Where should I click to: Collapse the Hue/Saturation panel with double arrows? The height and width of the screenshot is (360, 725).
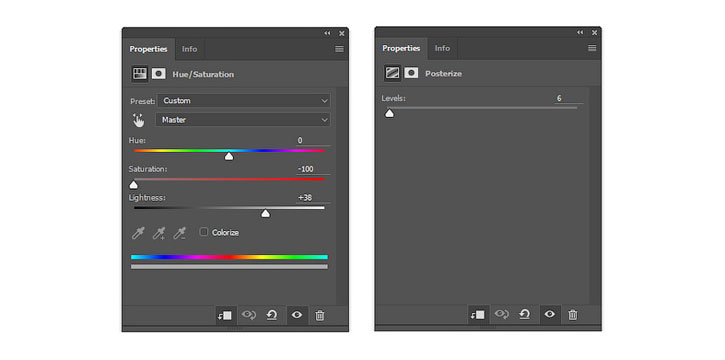[327, 33]
